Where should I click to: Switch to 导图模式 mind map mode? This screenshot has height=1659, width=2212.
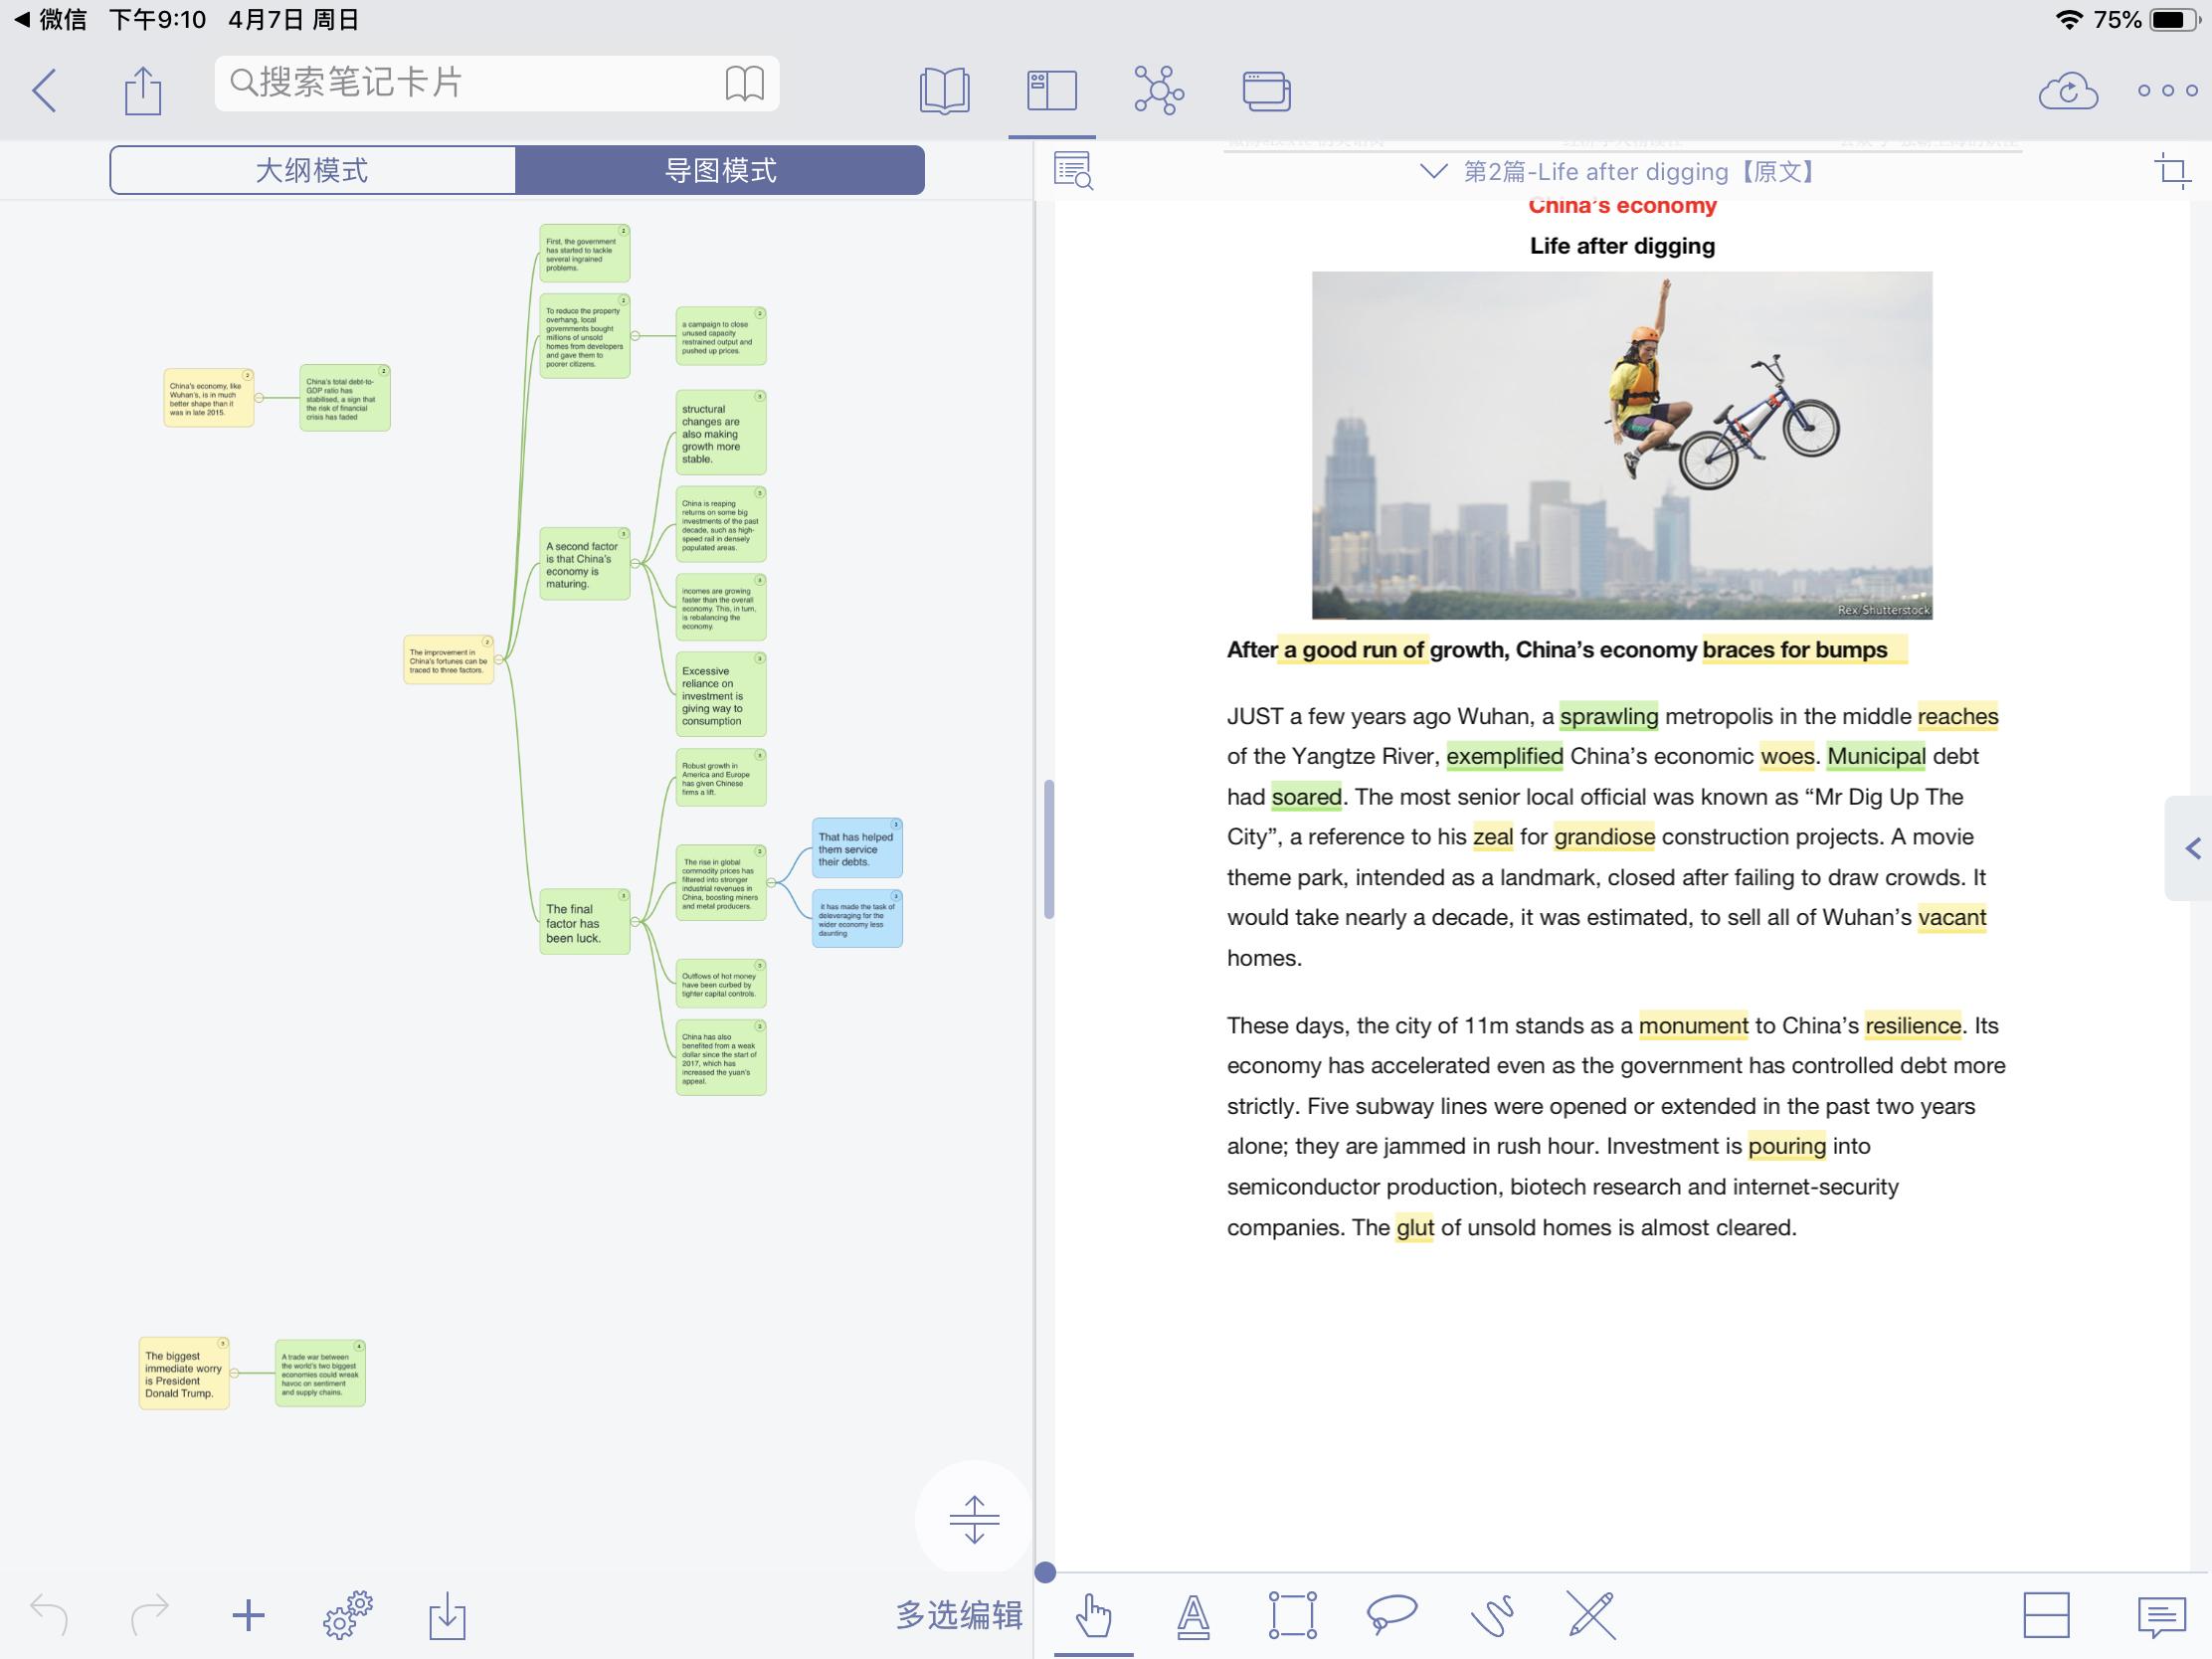720,170
